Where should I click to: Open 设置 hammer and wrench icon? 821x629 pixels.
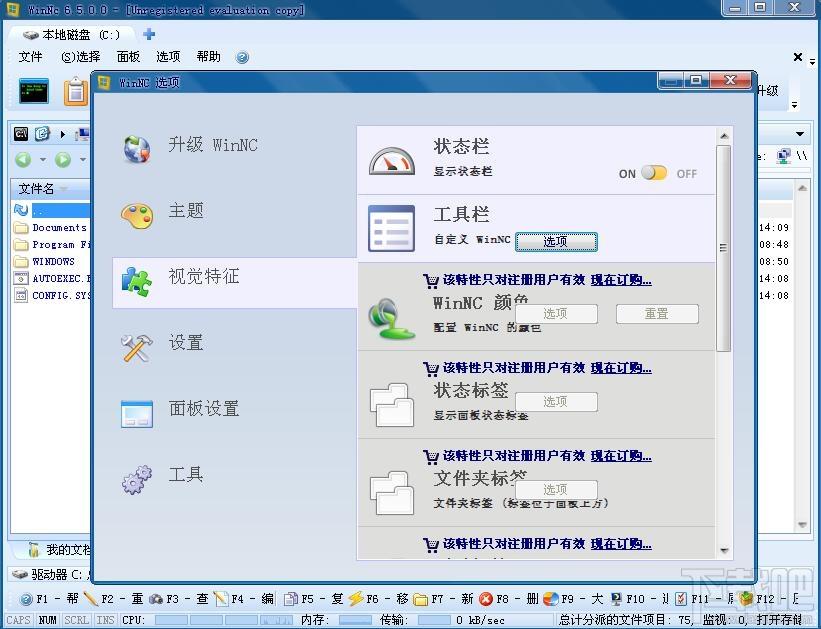point(137,348)
